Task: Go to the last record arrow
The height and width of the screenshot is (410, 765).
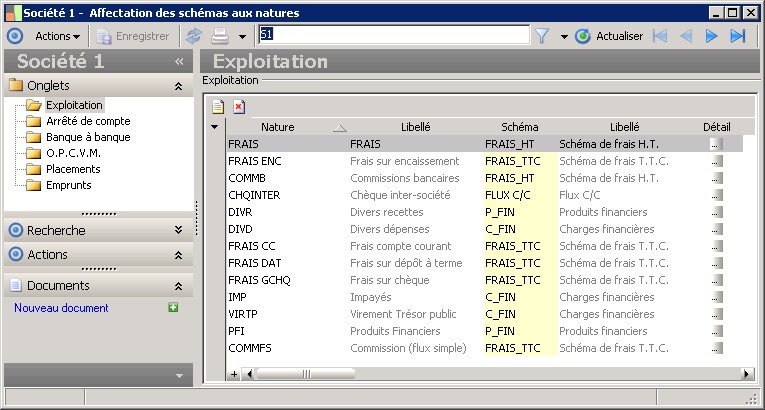Action: pyautogui.click(x=738, y=36)
